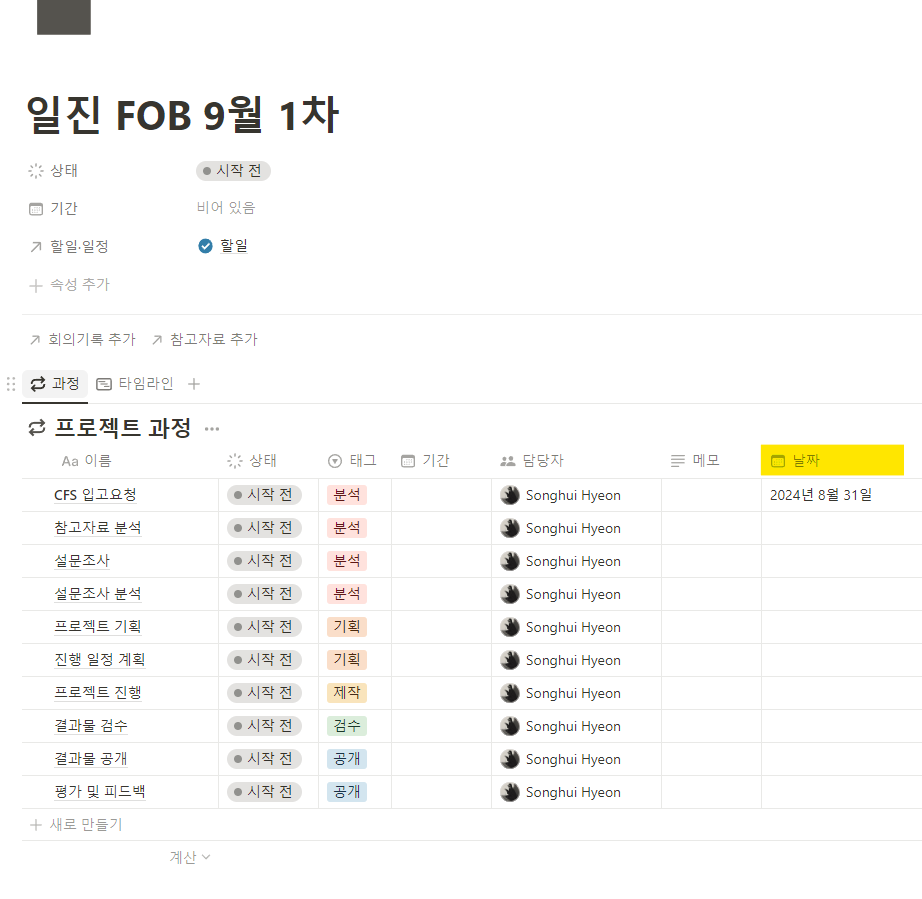Click the 담당자 header people icon

point(507,462)
